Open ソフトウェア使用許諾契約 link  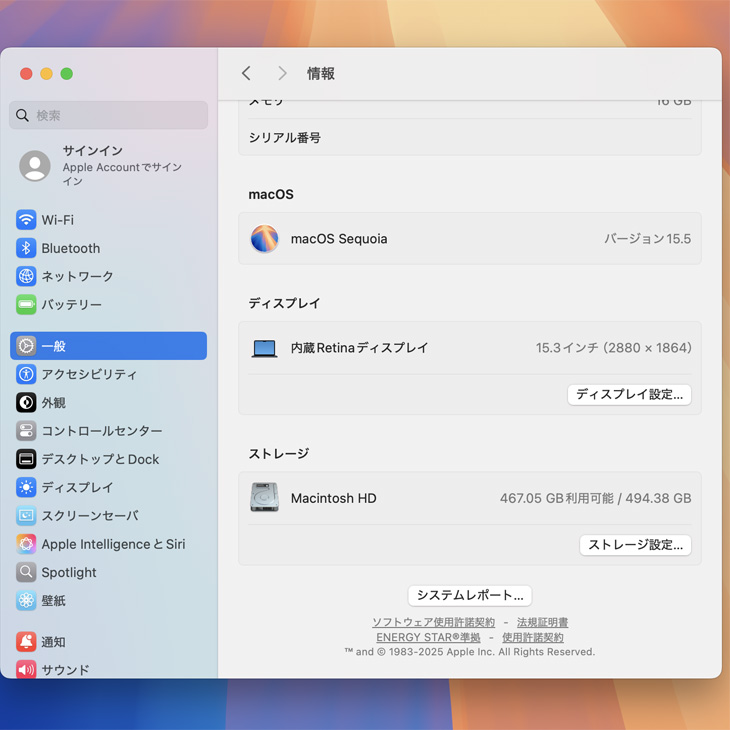[x=433, y=622]
